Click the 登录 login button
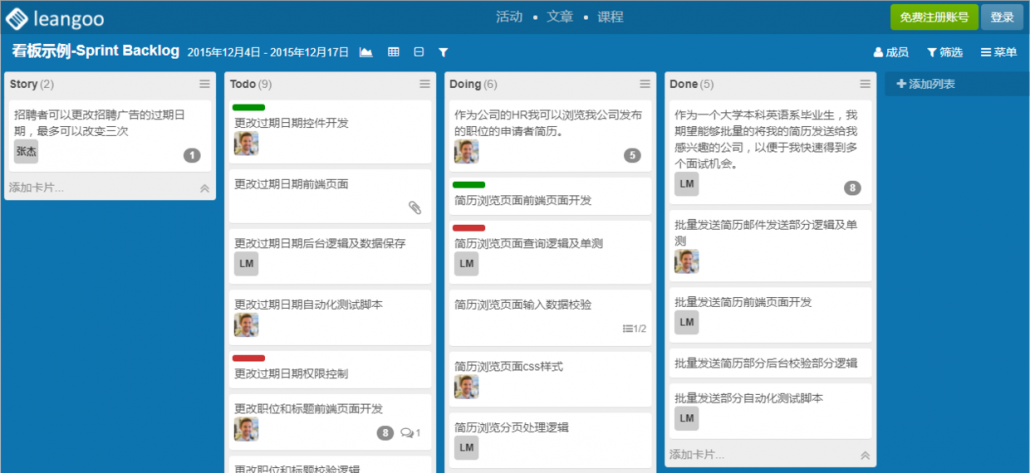The image size is (1030, 473). [x=1002, y=17]
